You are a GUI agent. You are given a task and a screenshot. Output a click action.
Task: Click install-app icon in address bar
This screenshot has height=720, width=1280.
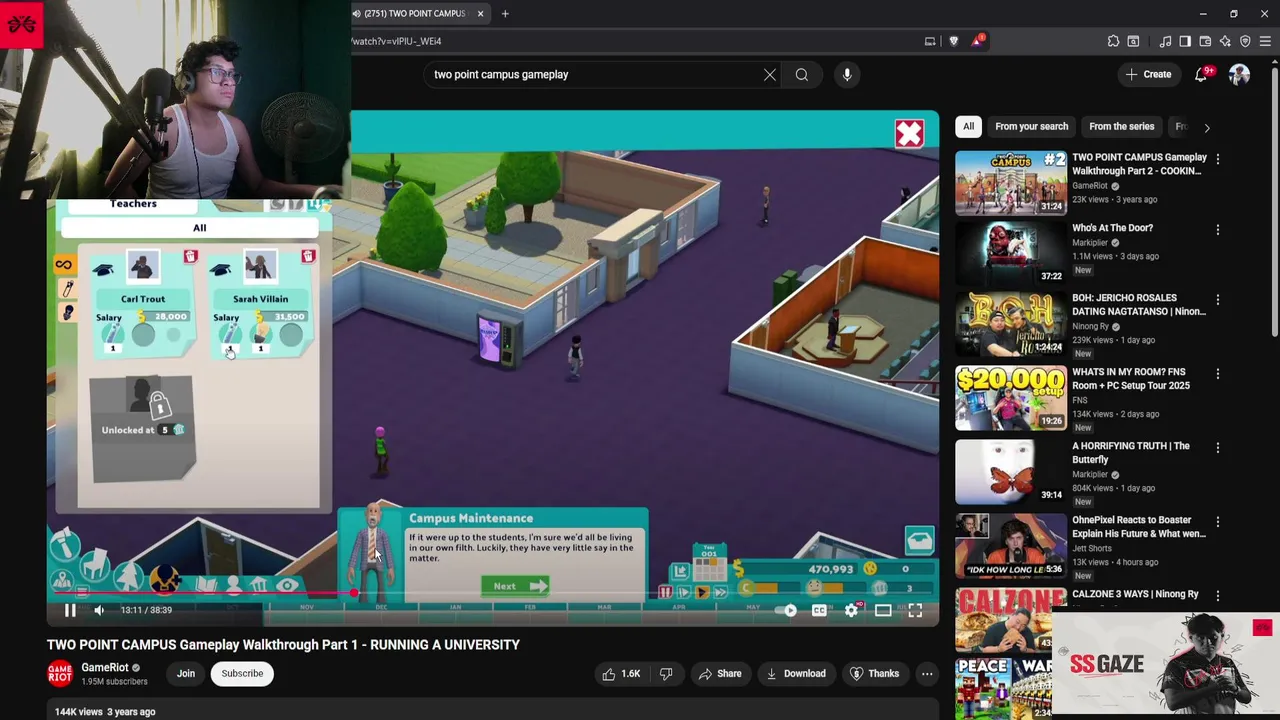click(x=930, y=41)
